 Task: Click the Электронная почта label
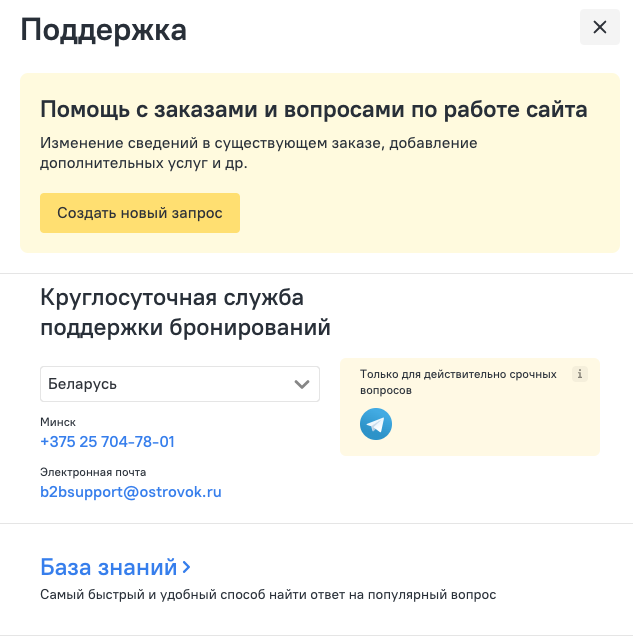93,472
